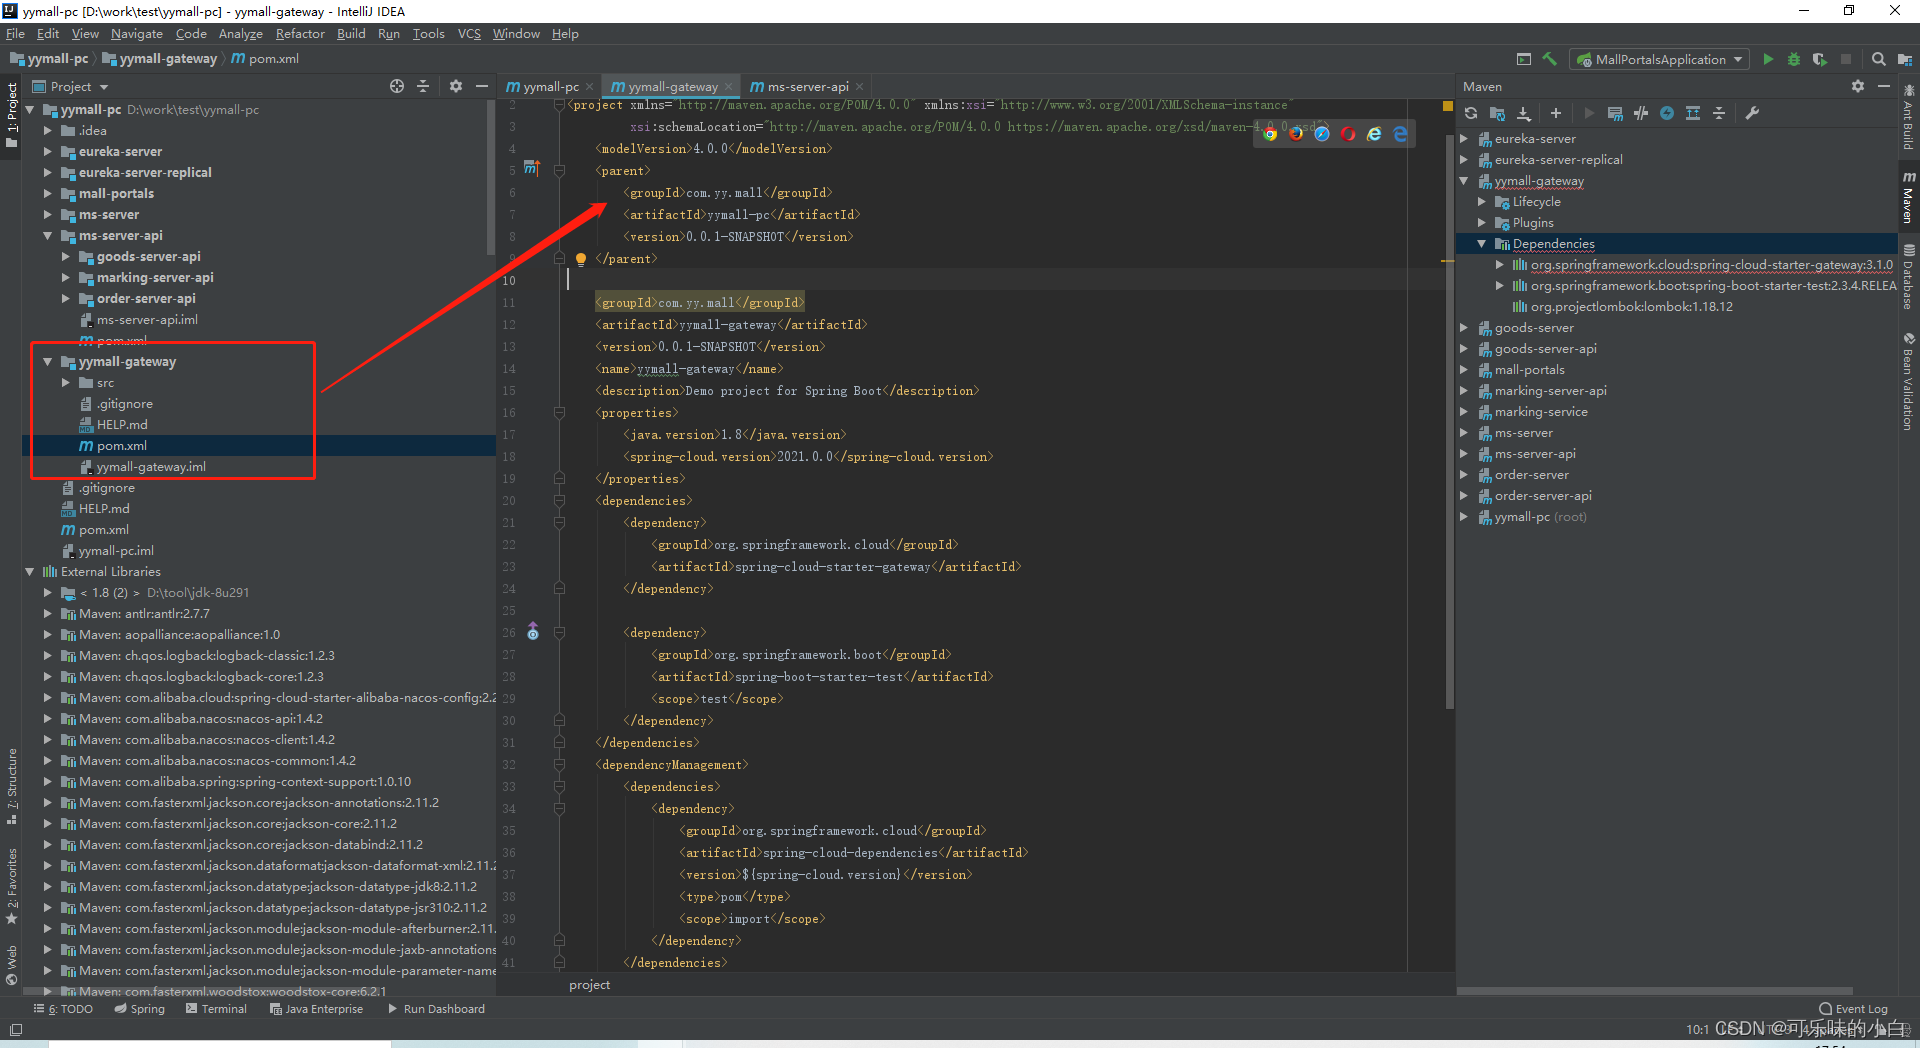Run MallPortalsApplication with green play button
Image resolution: width=1920 pixels, height=1048 pixels.
point(1768,59)
